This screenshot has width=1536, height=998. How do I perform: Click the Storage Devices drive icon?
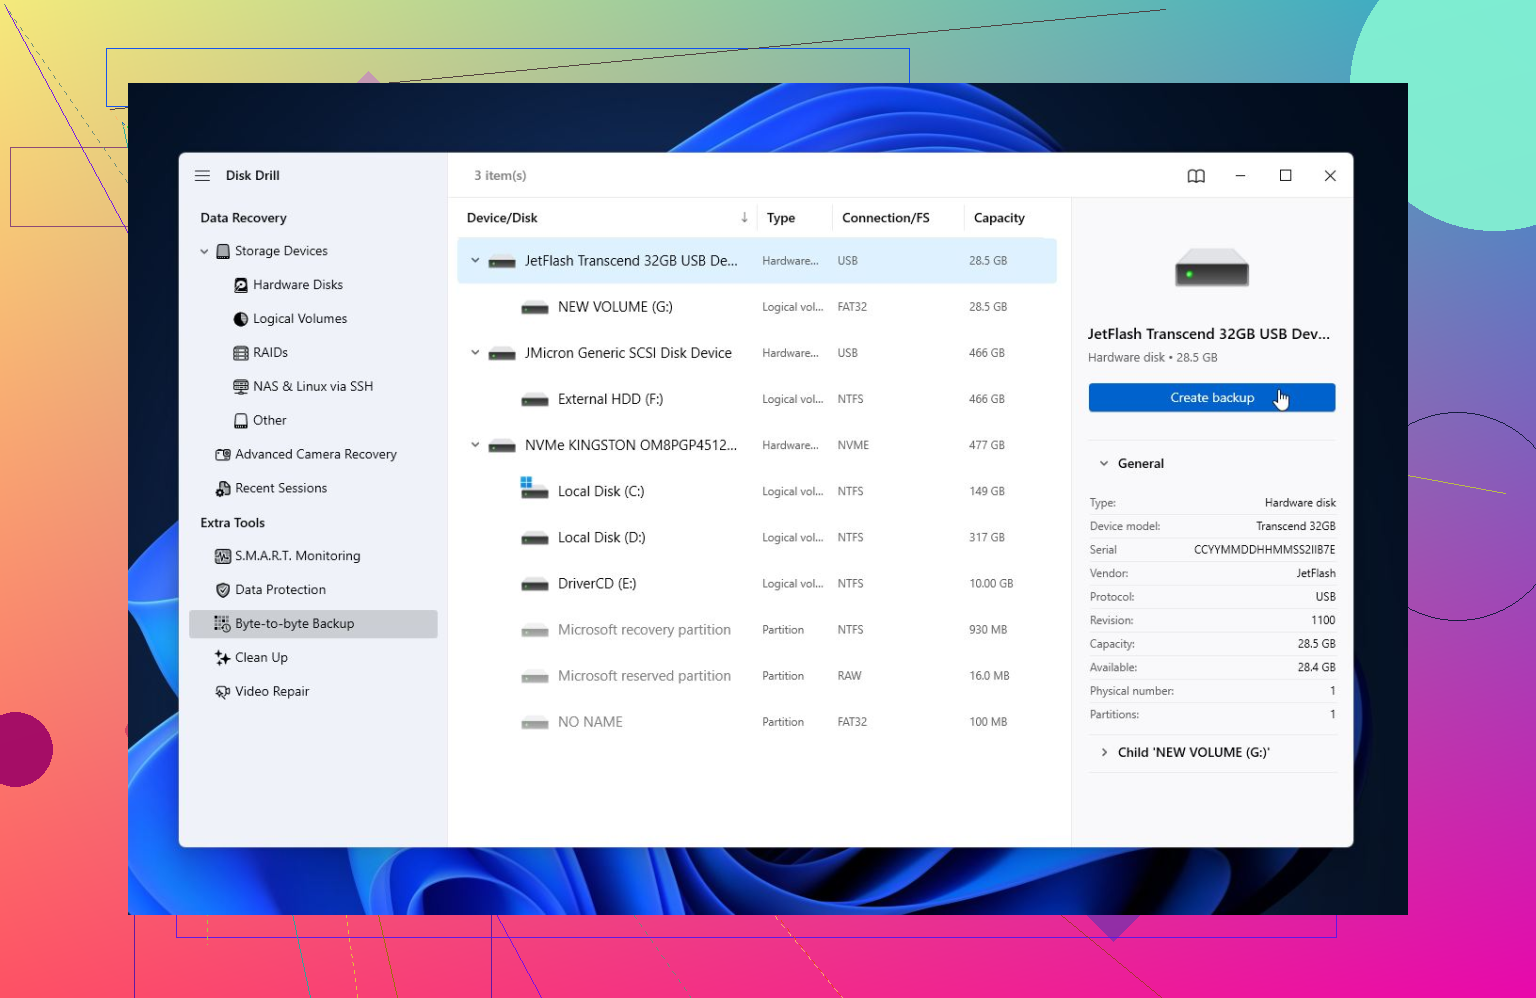pos(223,251)
